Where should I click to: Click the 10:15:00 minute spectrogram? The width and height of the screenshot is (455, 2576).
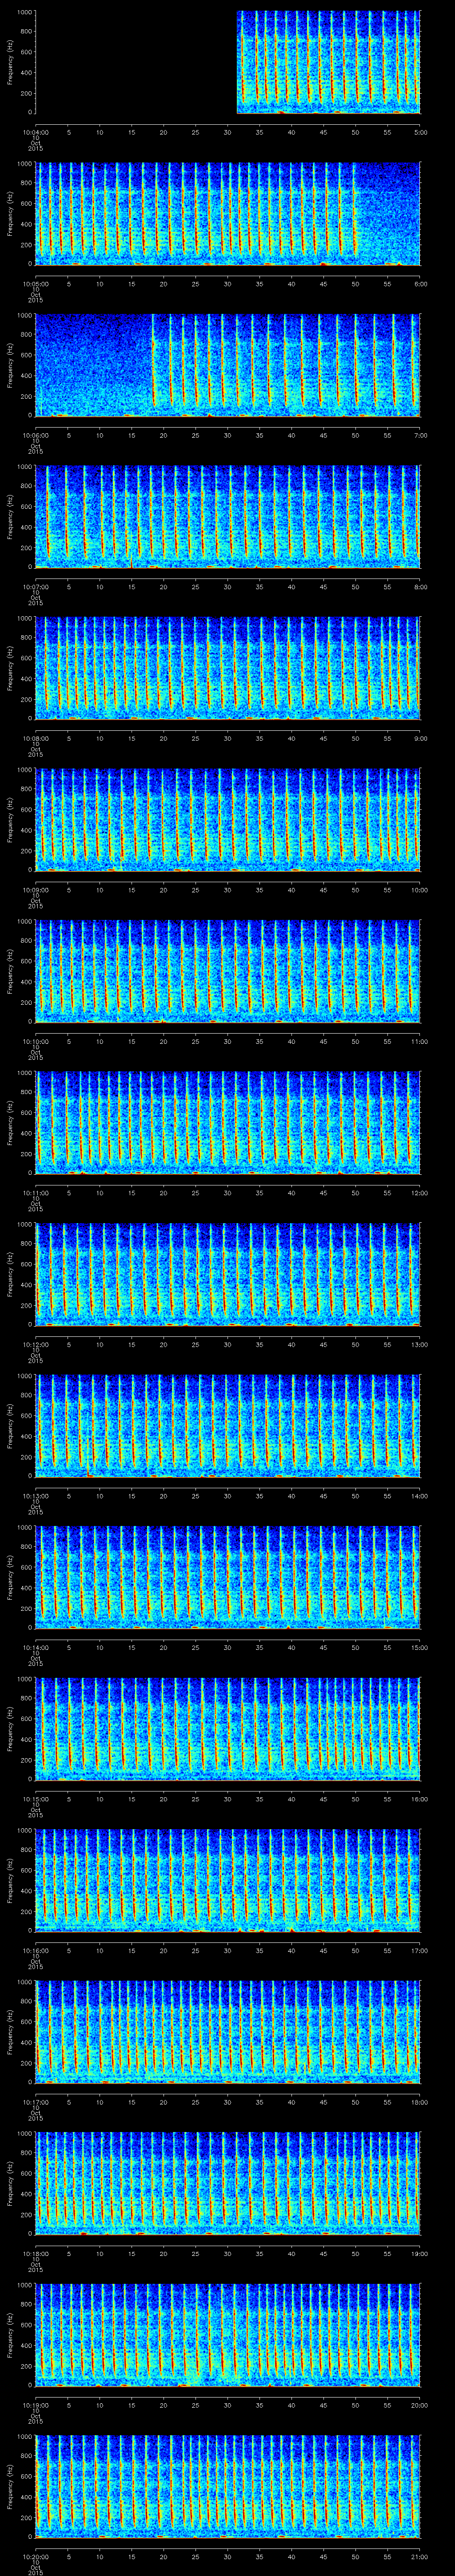tap(228, 1729)
